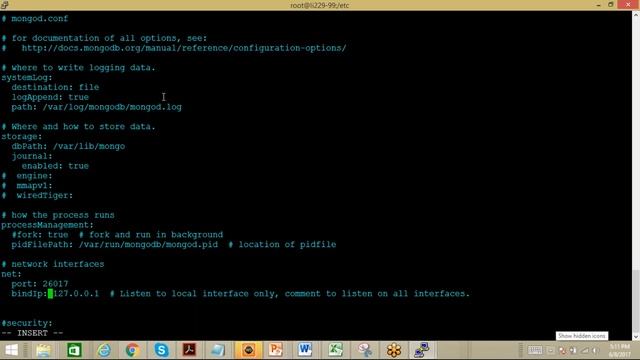Click the 'destination: file' line
This screenshot has height=360, width=640.
click(55, 87)
